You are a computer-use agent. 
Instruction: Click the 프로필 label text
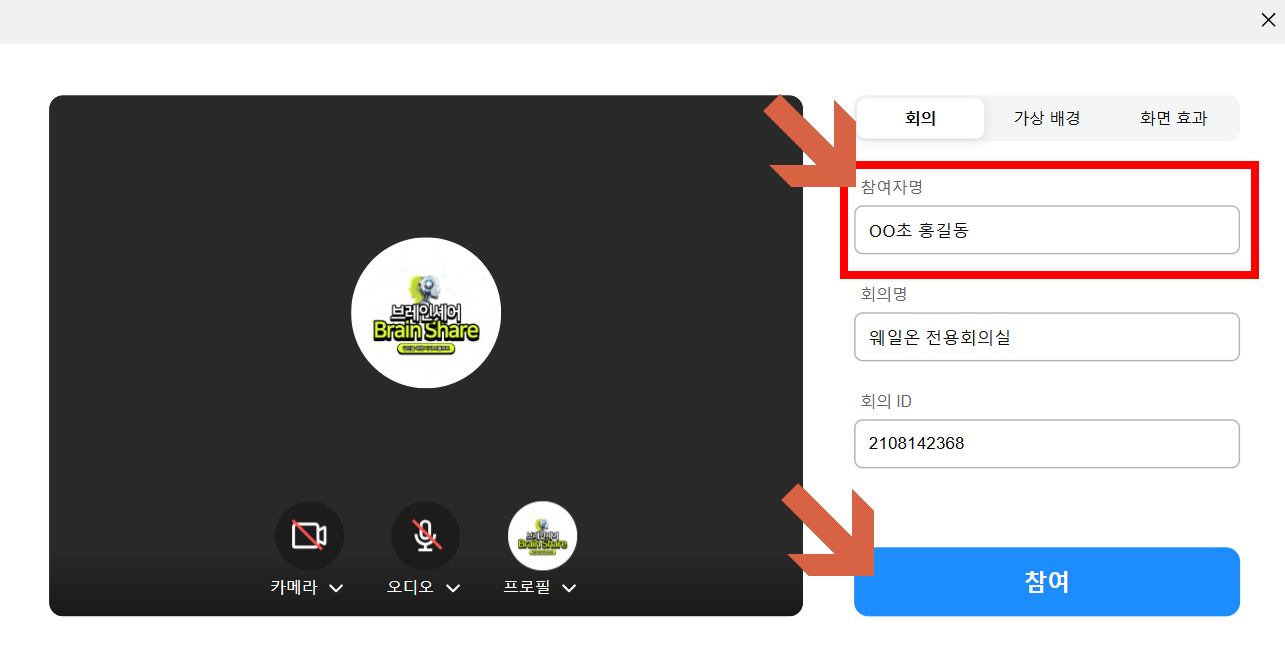click(x=526, y=588)
